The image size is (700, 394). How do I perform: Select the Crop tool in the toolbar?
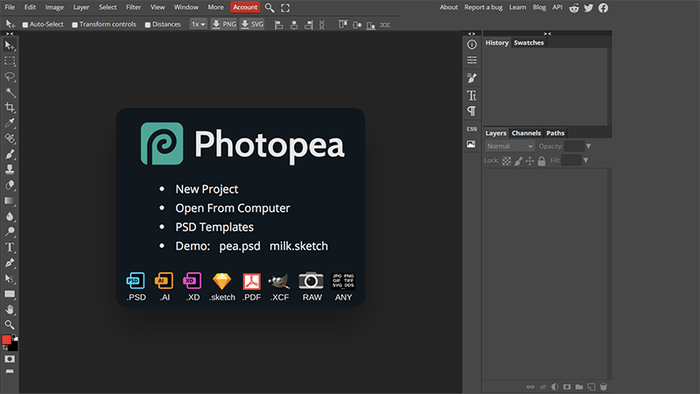(10, 107)
